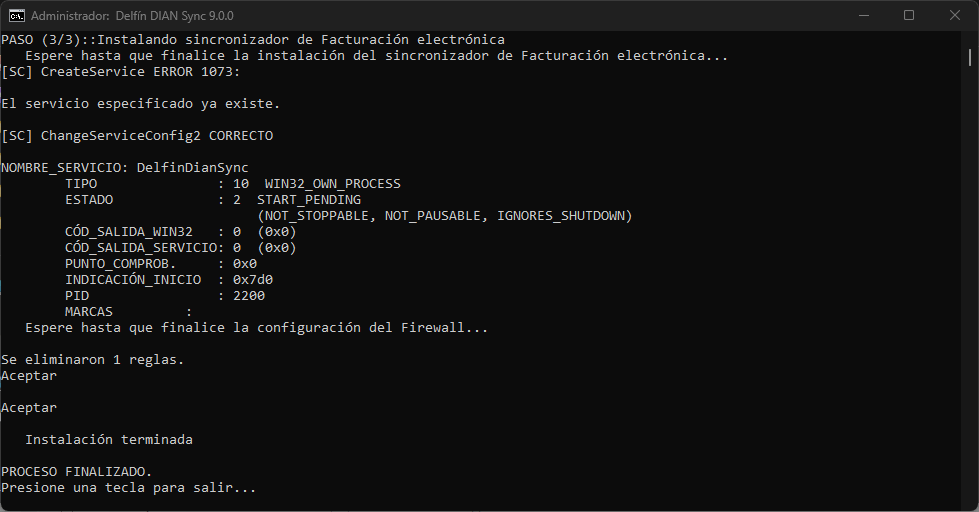Click 'Se eliminaron 1 reglas' line

[x=92, y=359]
